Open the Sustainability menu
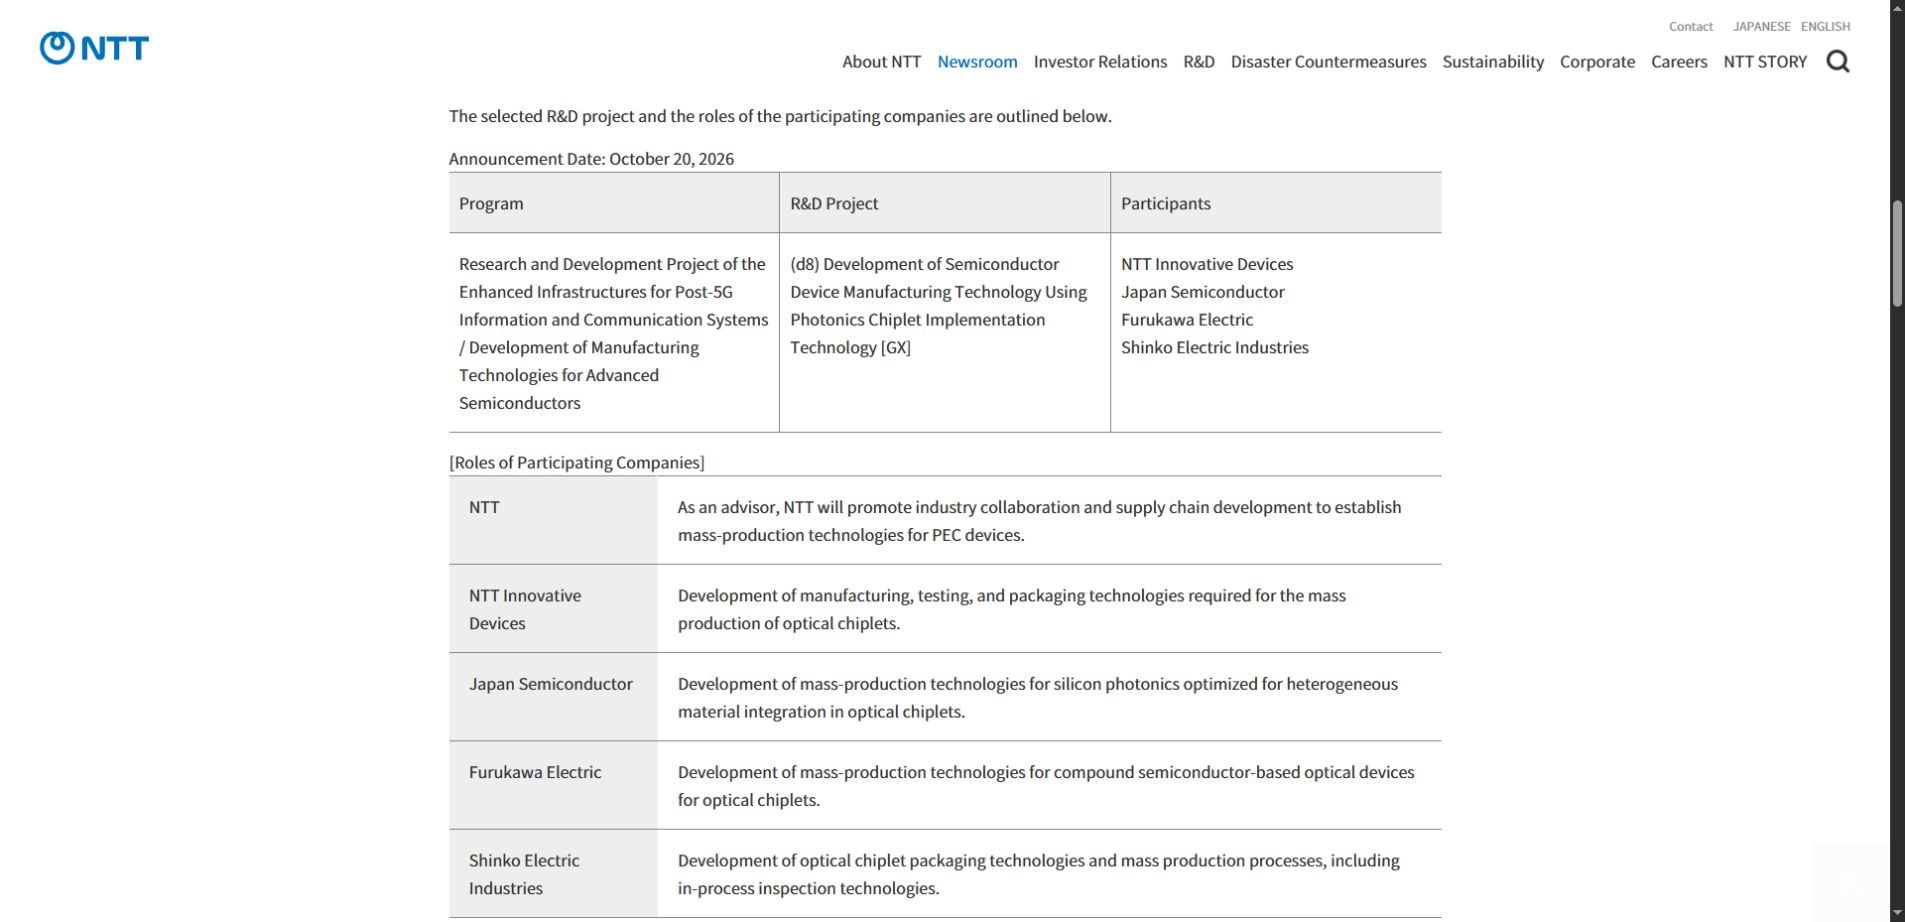This screenshot has width=1905, height=922. pos(1493,62)
